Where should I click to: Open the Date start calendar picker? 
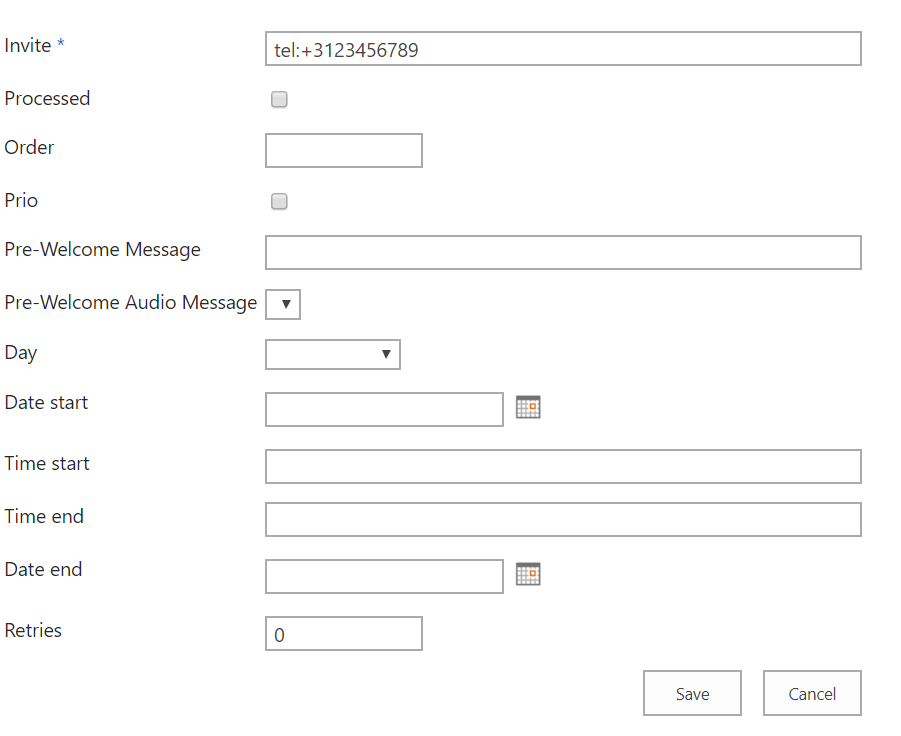click(x=528, y=407)
